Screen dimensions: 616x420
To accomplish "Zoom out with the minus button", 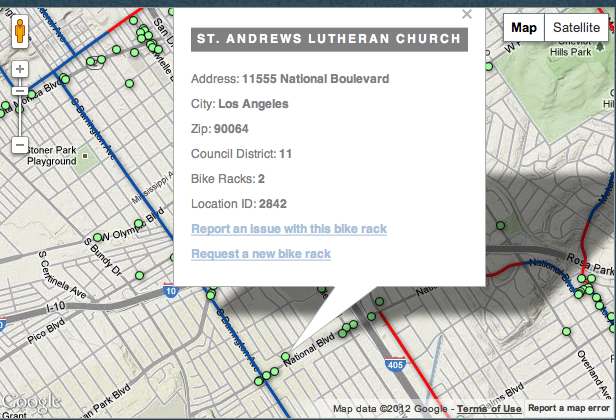I will pos(20,146).
